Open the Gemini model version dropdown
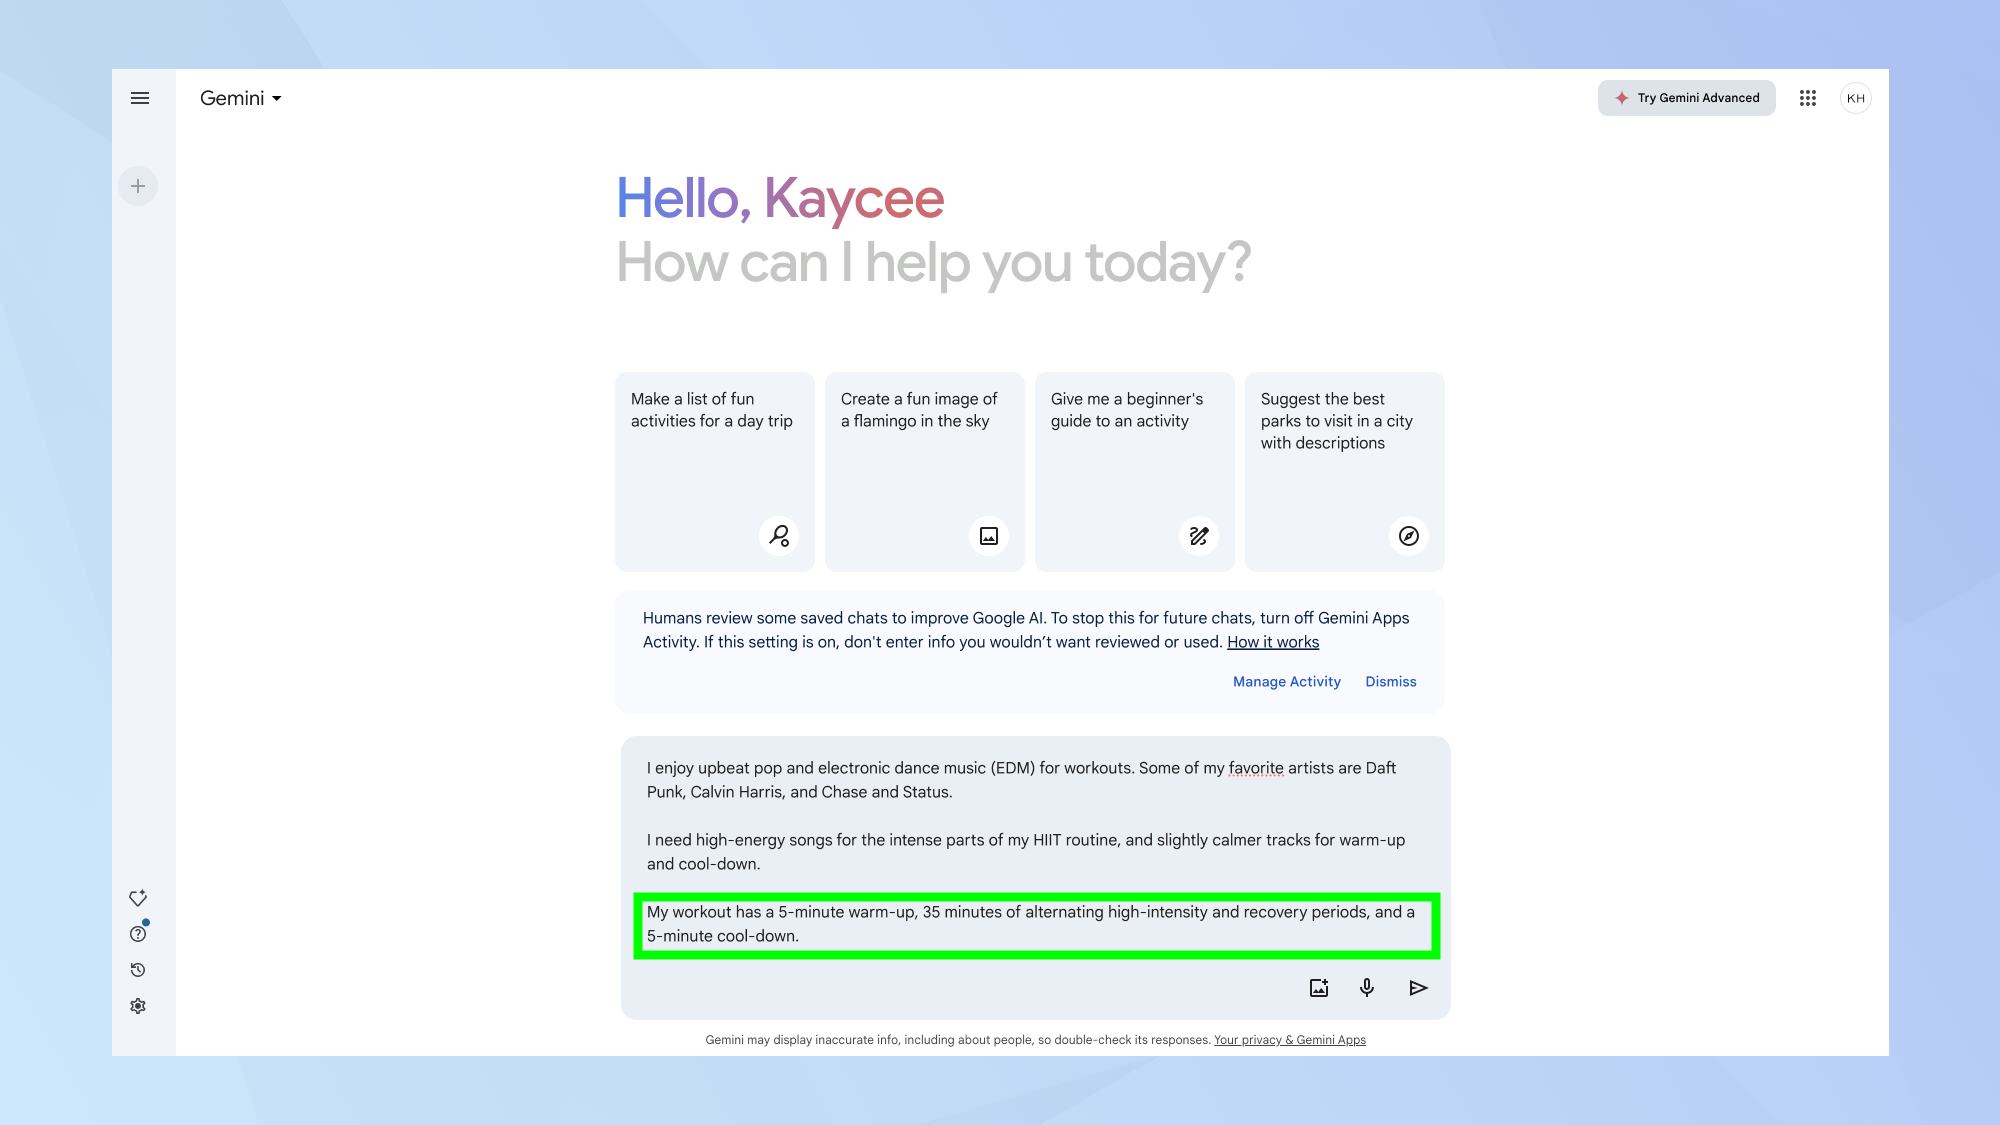This screenshot has height=1125, width=2000. 240,99
